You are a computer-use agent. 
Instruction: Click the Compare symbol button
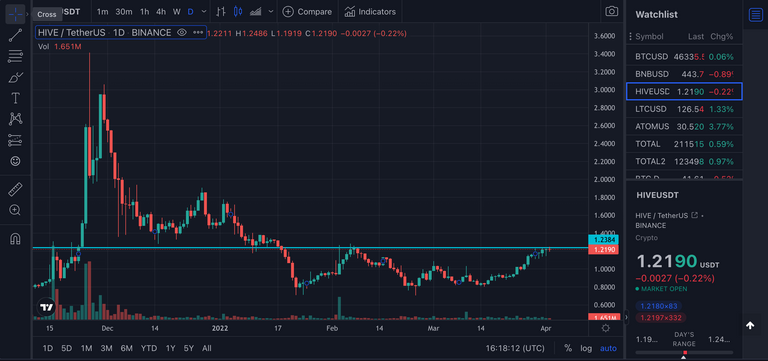pos(307,11)
